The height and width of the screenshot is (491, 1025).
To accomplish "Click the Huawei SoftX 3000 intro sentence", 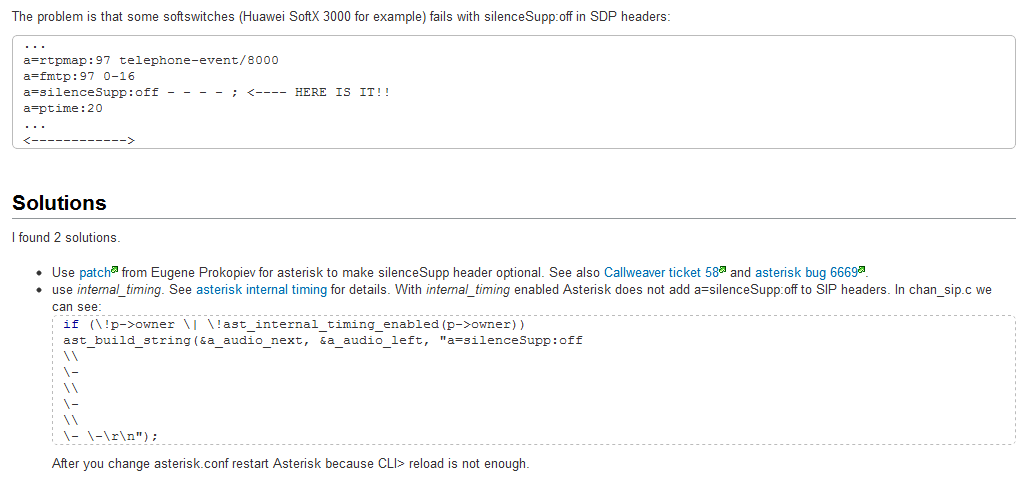I will pos(341,16).
